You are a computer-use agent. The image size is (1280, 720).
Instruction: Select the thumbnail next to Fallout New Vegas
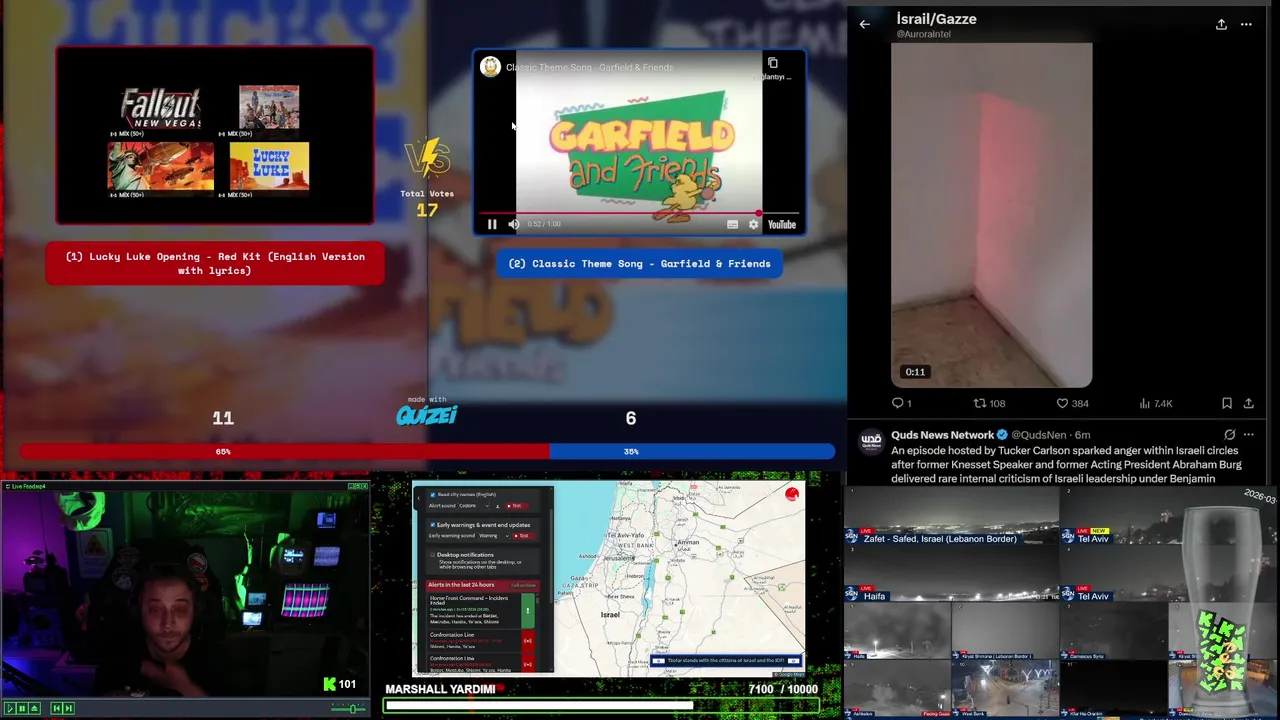coord(269,108)
